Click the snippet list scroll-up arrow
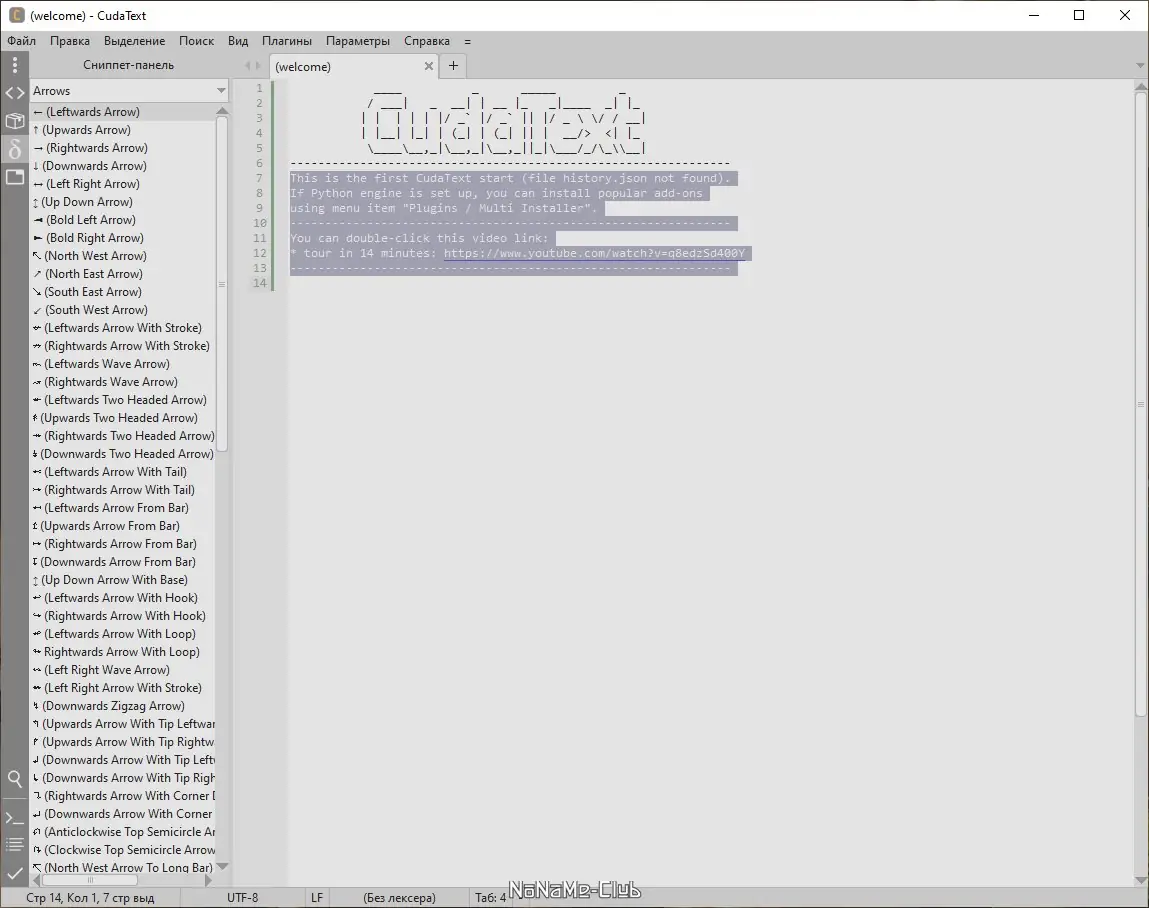The height and width of the screenshot is (908, 1149). pyautogui.click(x=222, y=111)
